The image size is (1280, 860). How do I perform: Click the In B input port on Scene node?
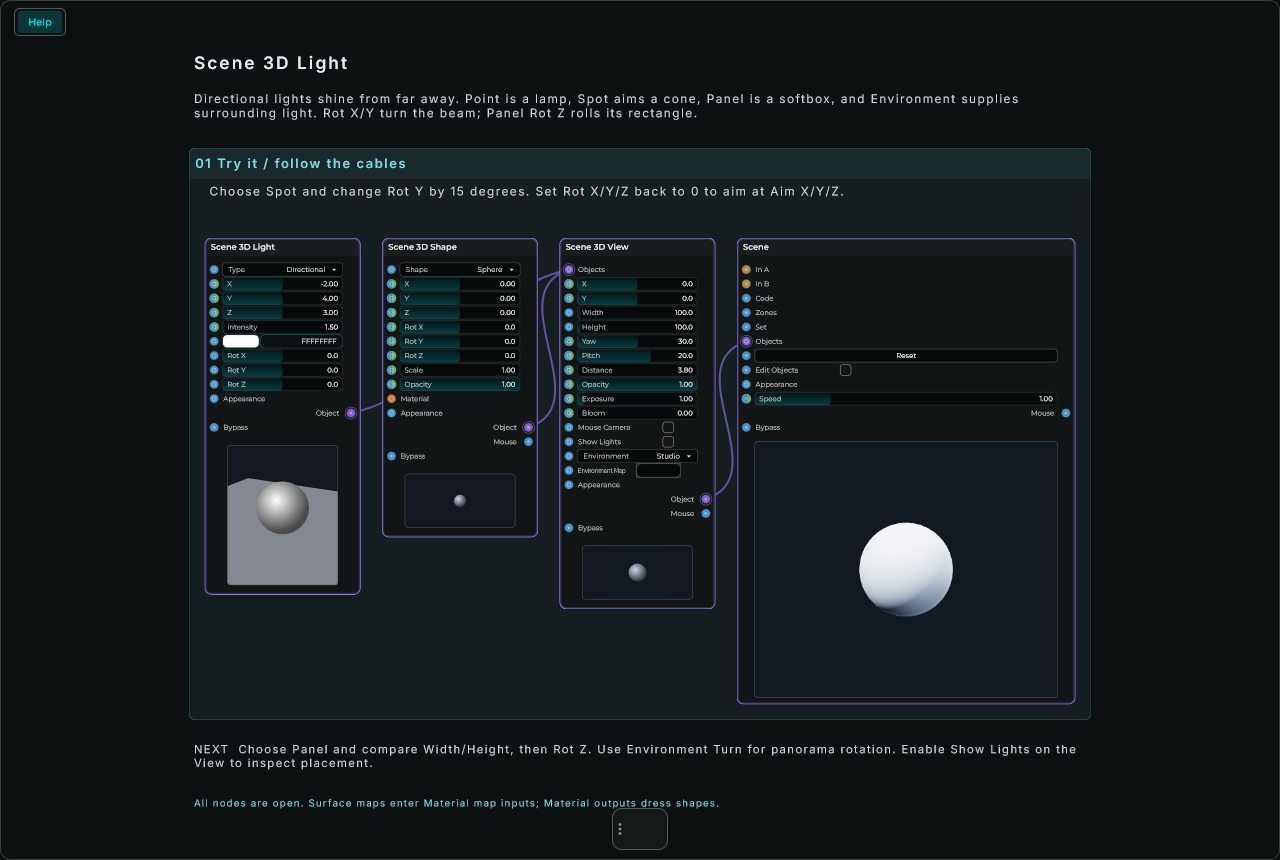746,284
